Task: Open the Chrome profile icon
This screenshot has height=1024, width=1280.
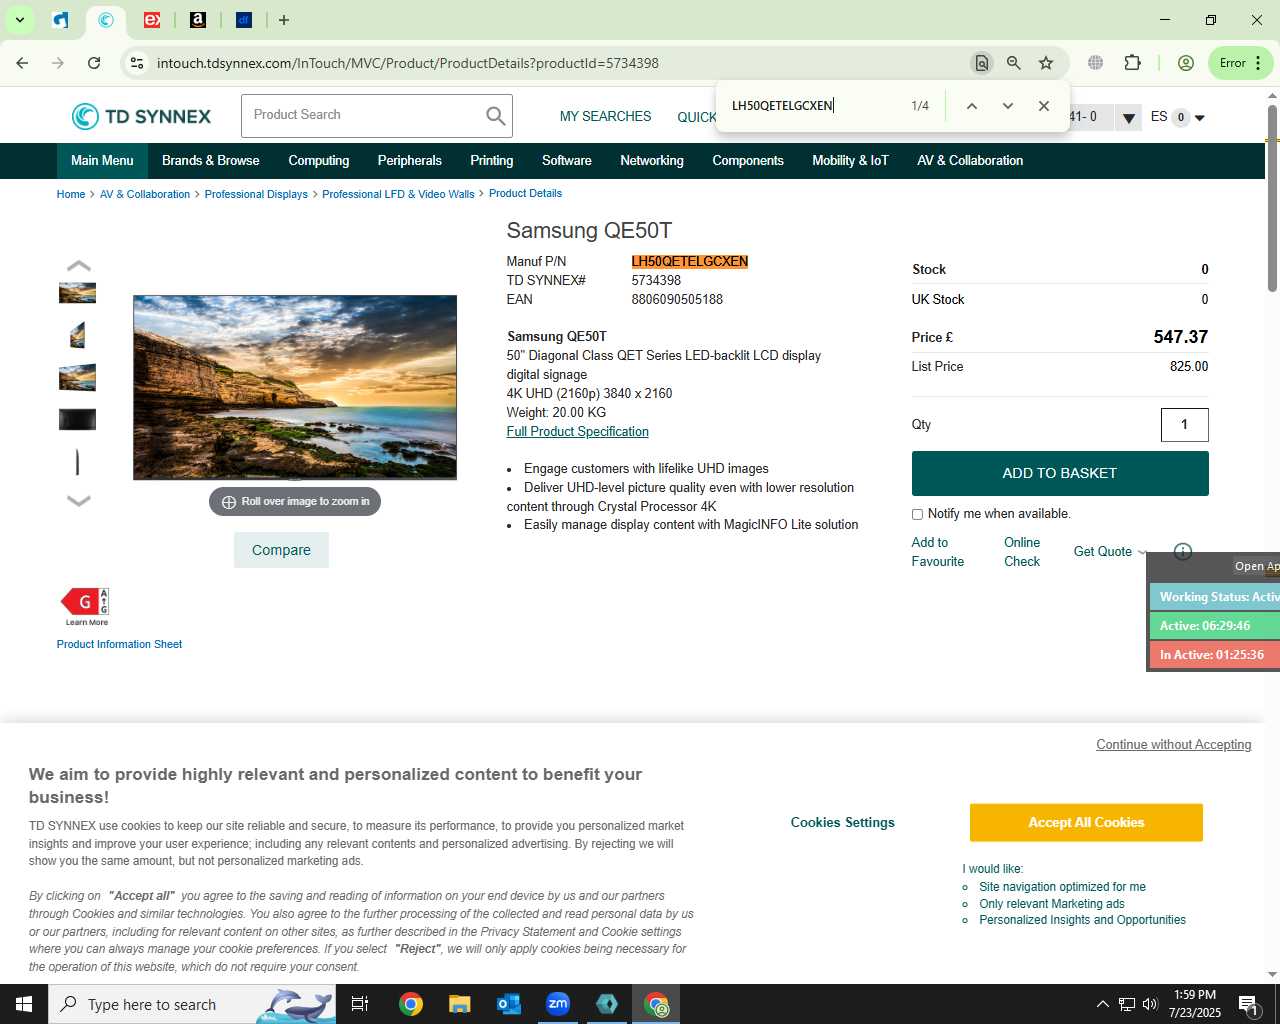Action: (x=1186, y=63)
